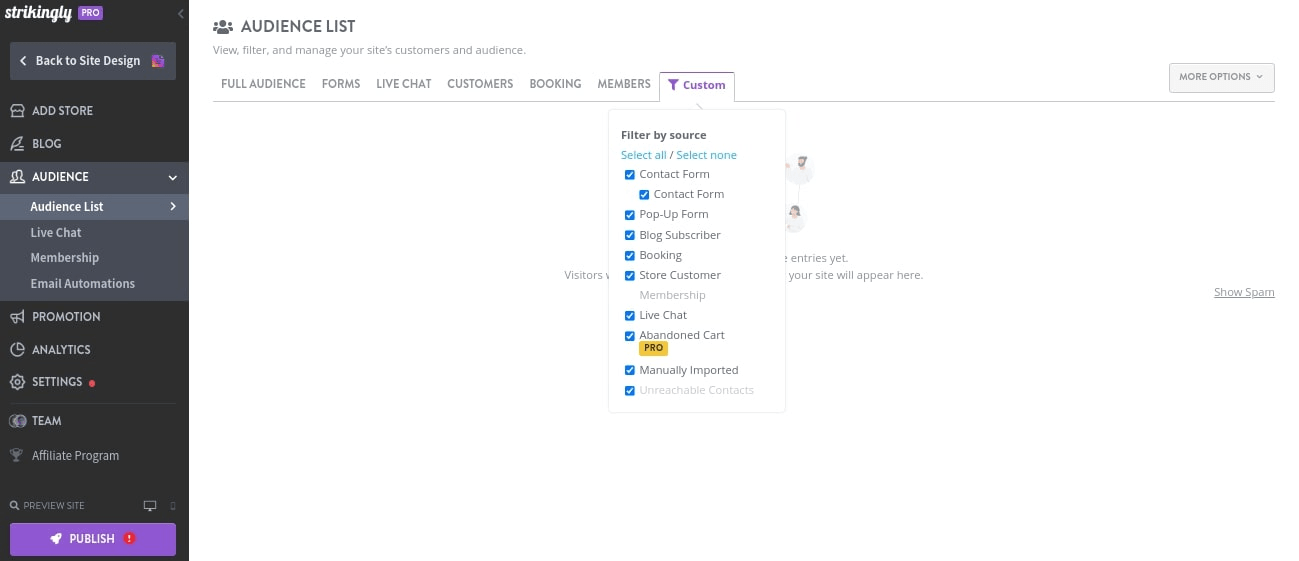This screenshot has height=561, width=1299.
Task: Open the Affiliate Program trophy icon
Action: pyautogui.click(x=16, y=455)
